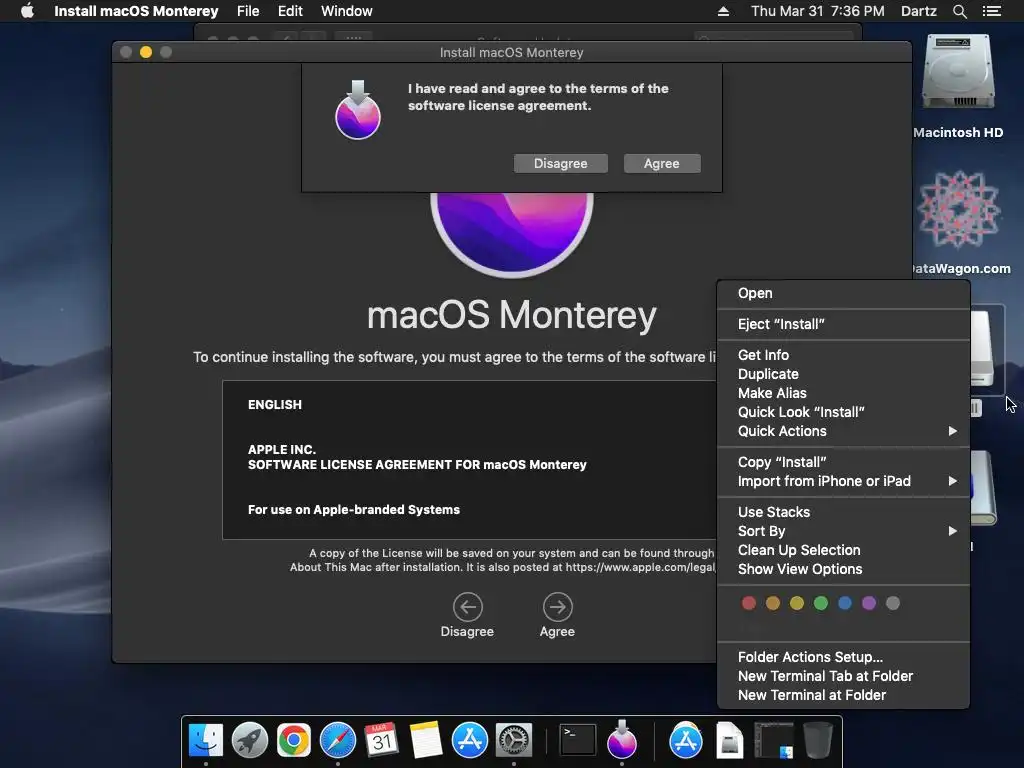Click Install macOS Monterey icon in Dock
This screenshot has width=1024, height=768.
622,739
